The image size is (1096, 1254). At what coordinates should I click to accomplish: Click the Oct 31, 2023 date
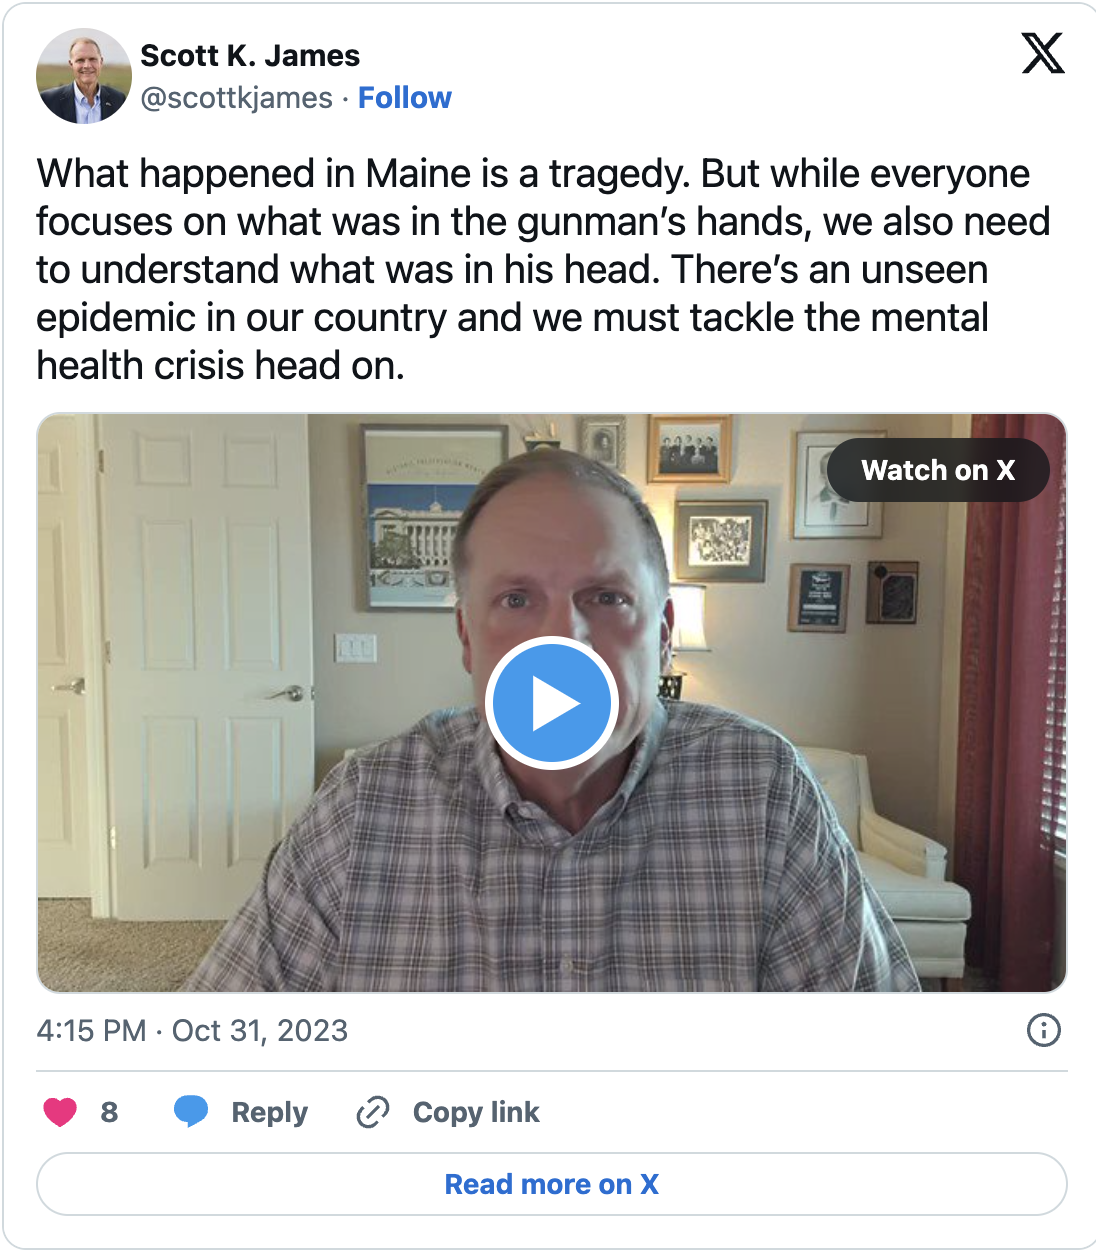pyautogui.click(x=260, y=1030)
